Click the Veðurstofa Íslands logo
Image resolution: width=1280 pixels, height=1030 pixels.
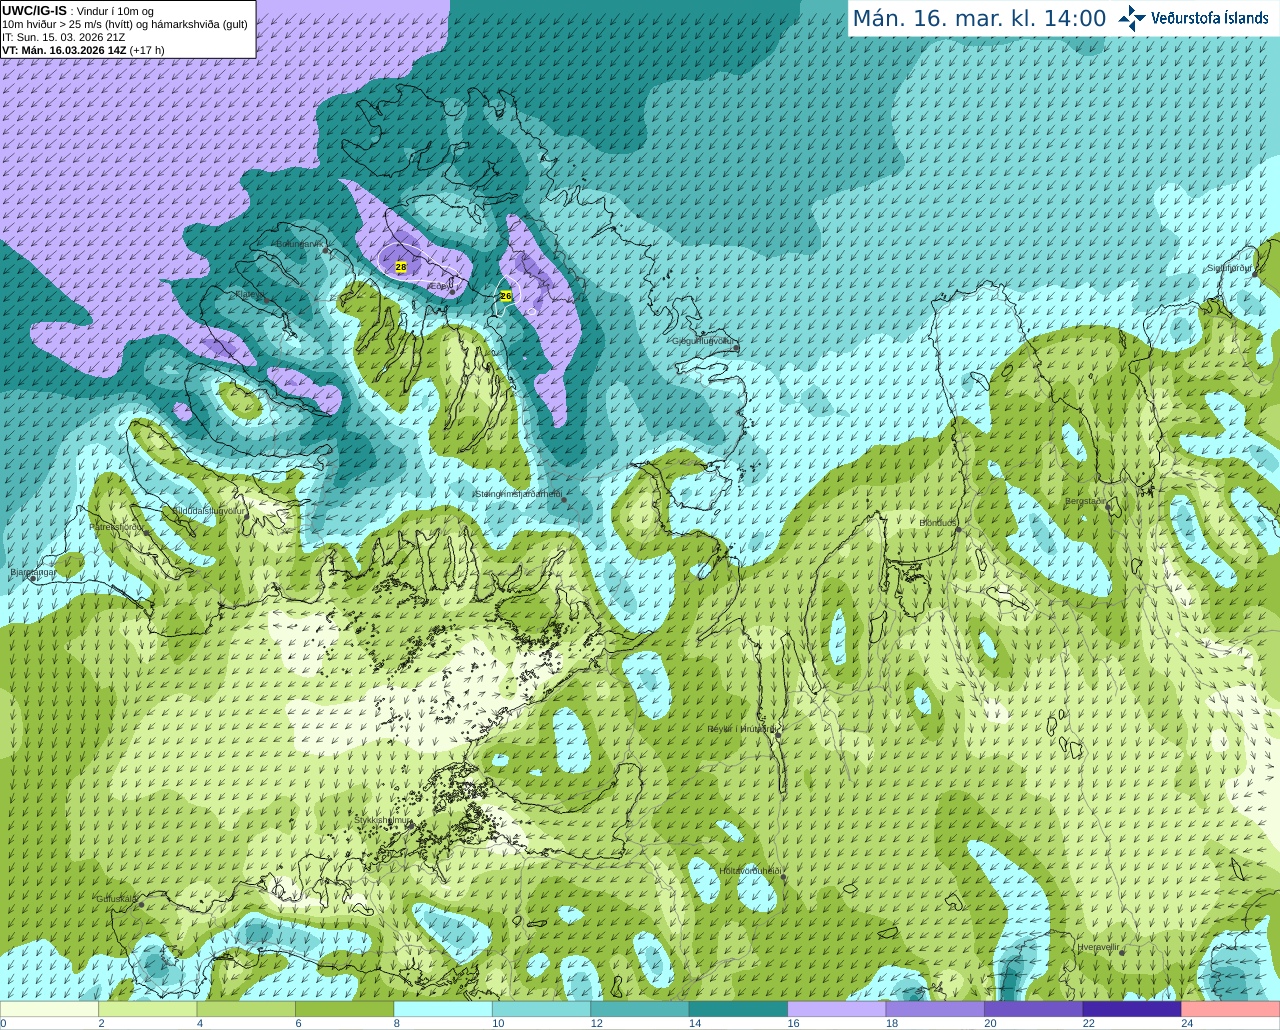pyautogui.click(x=1196, y=18)
